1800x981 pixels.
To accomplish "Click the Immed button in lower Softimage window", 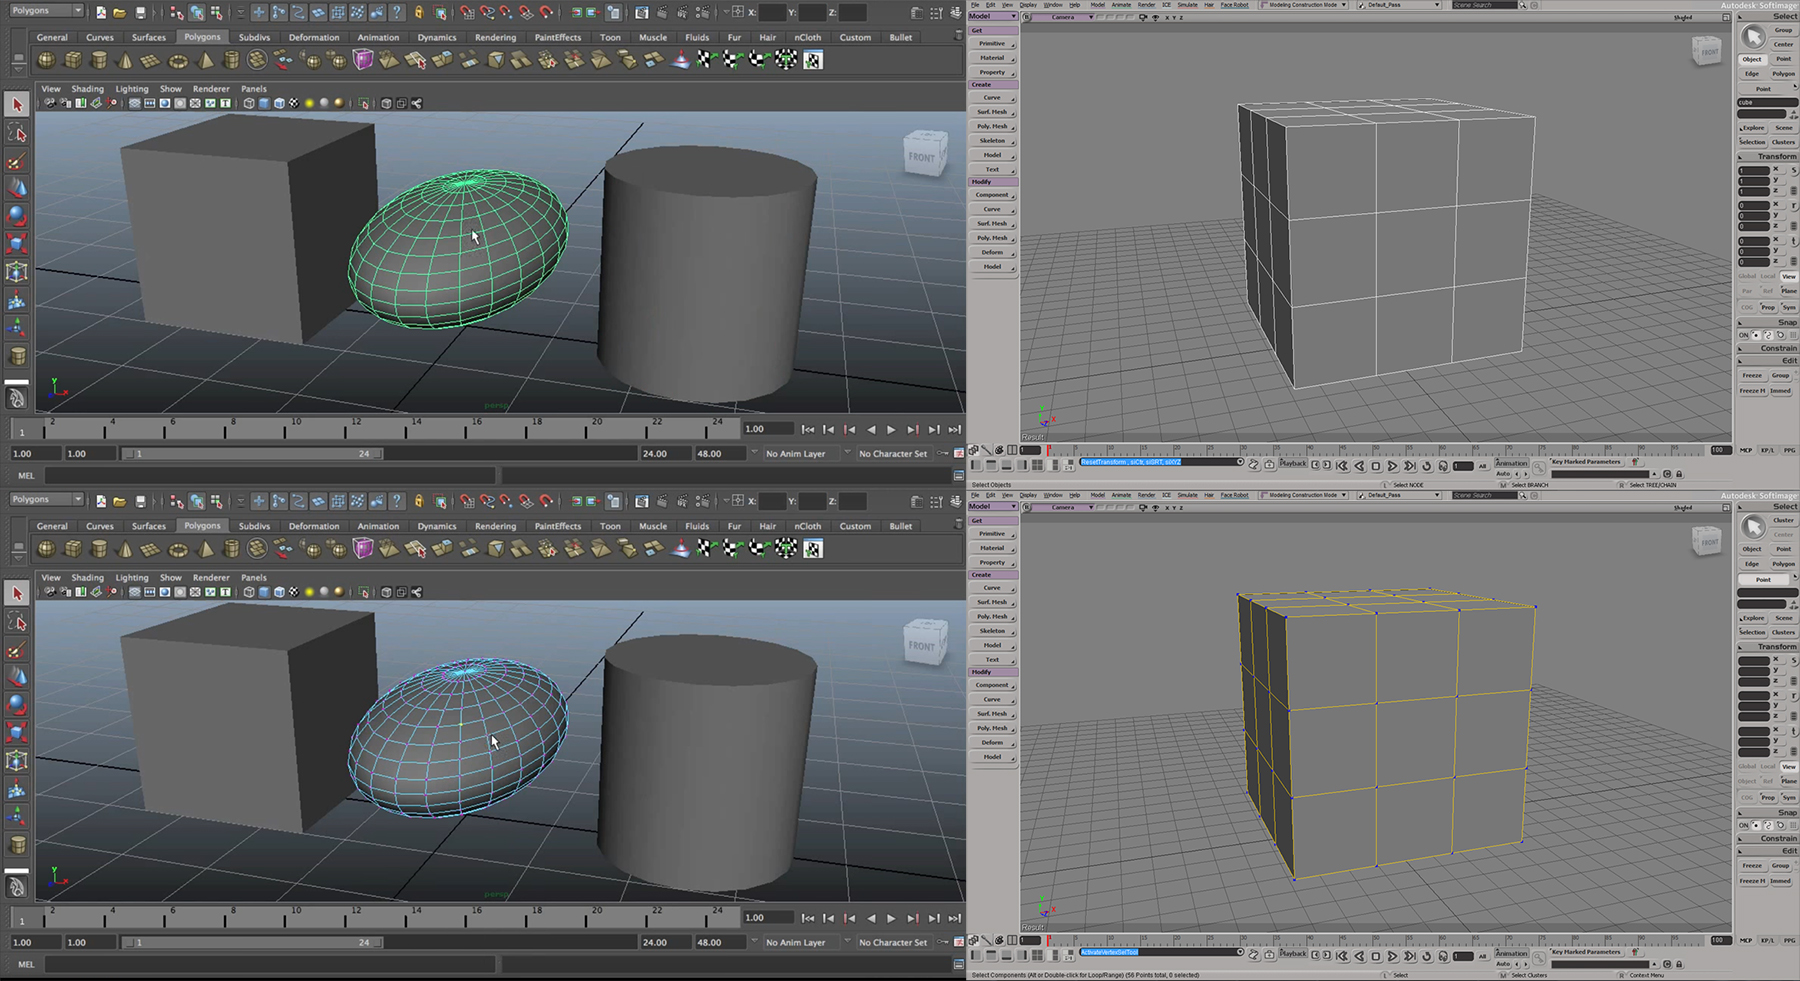I will point(1781,881).
